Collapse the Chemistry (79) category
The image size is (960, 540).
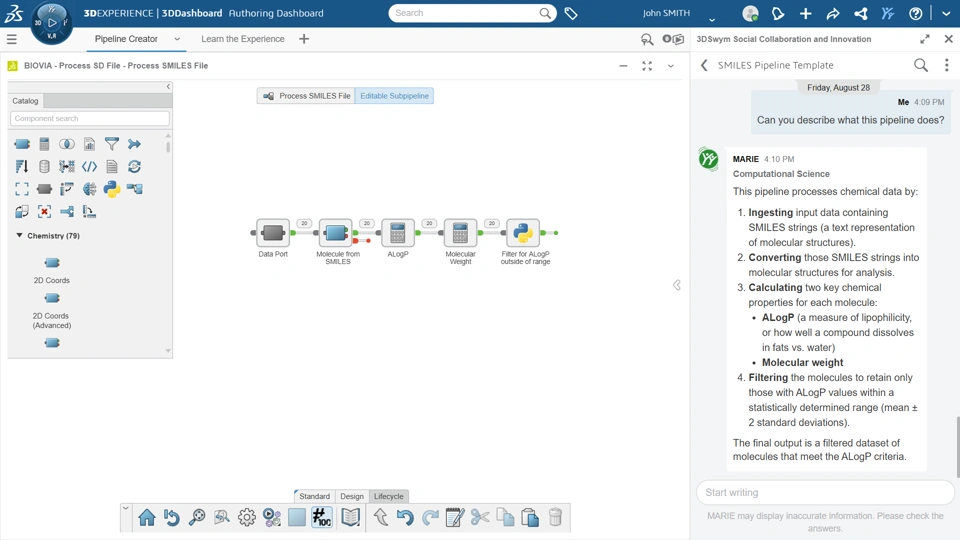(x=19, y=235)
